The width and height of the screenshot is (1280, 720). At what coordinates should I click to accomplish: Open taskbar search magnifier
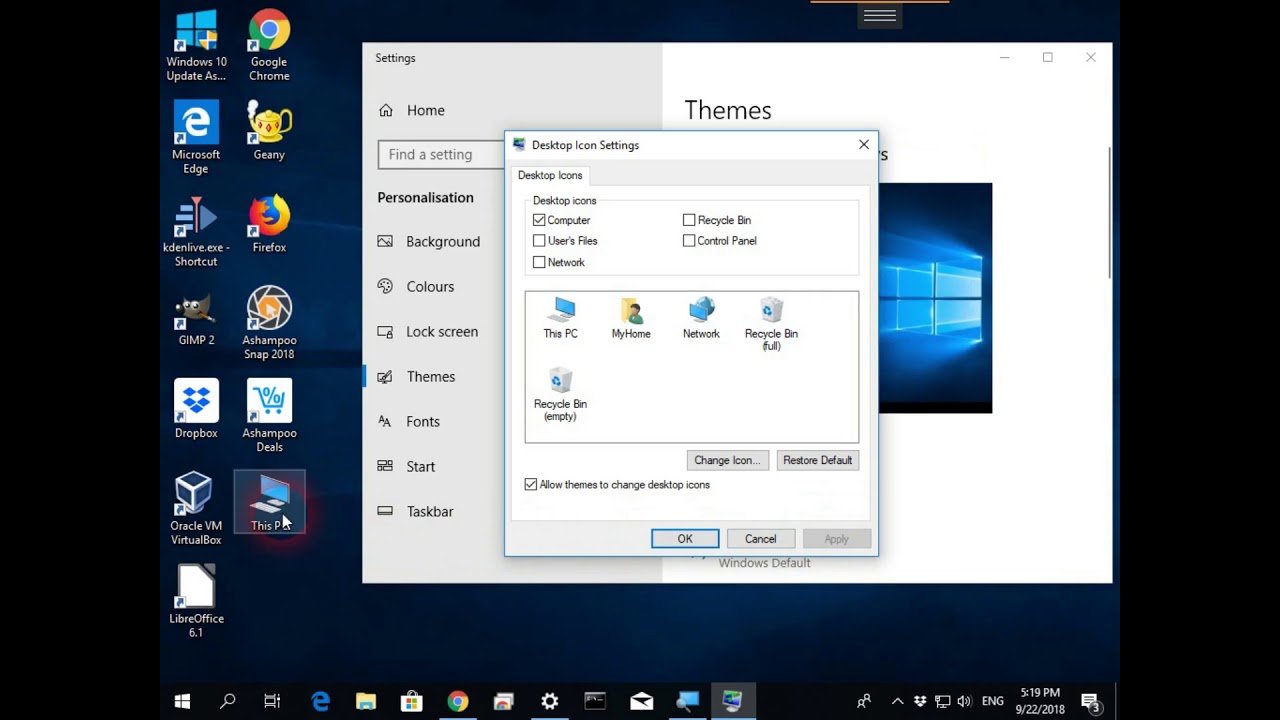pyautogui.click(x=228, y=702)
